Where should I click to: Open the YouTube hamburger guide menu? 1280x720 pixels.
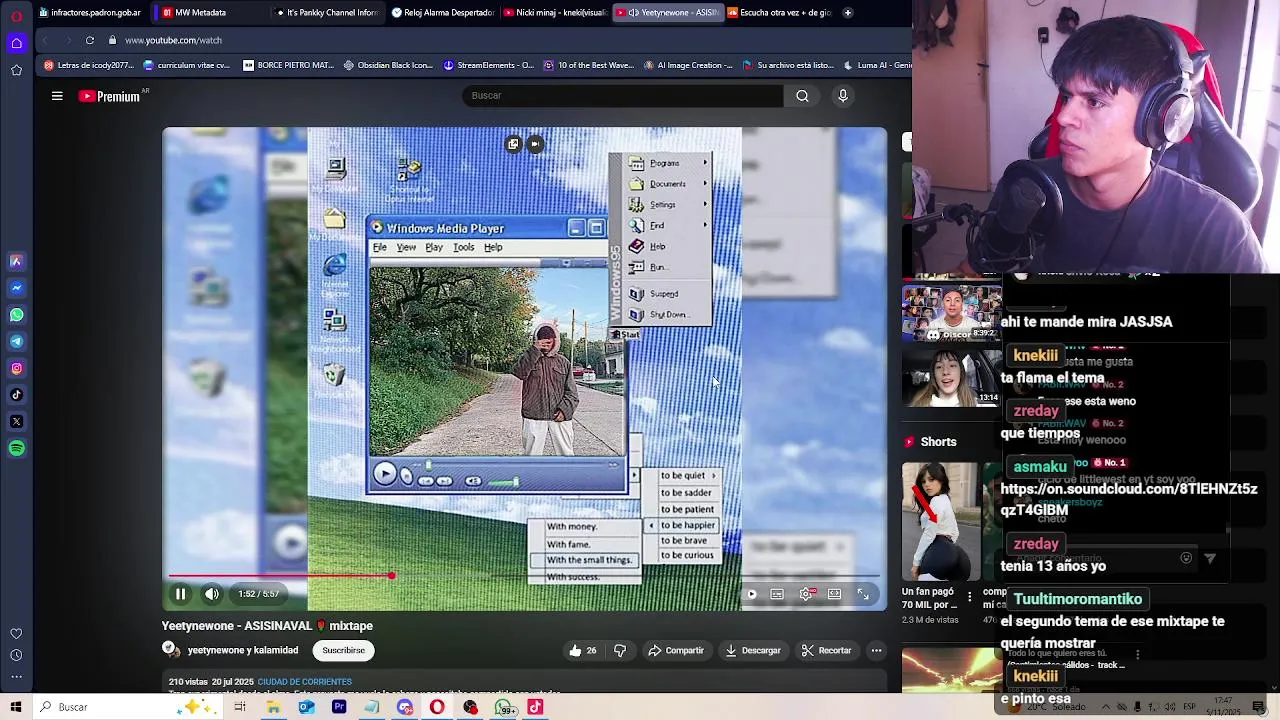click(57, 96)
